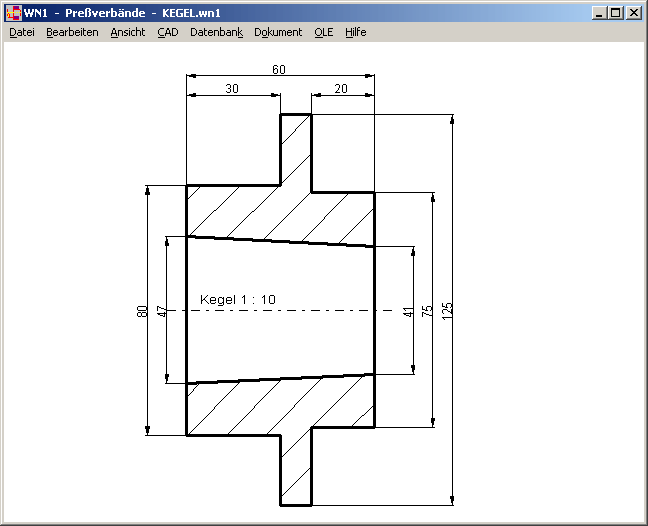Open the Datenbank menu

(x=216, y=32)
